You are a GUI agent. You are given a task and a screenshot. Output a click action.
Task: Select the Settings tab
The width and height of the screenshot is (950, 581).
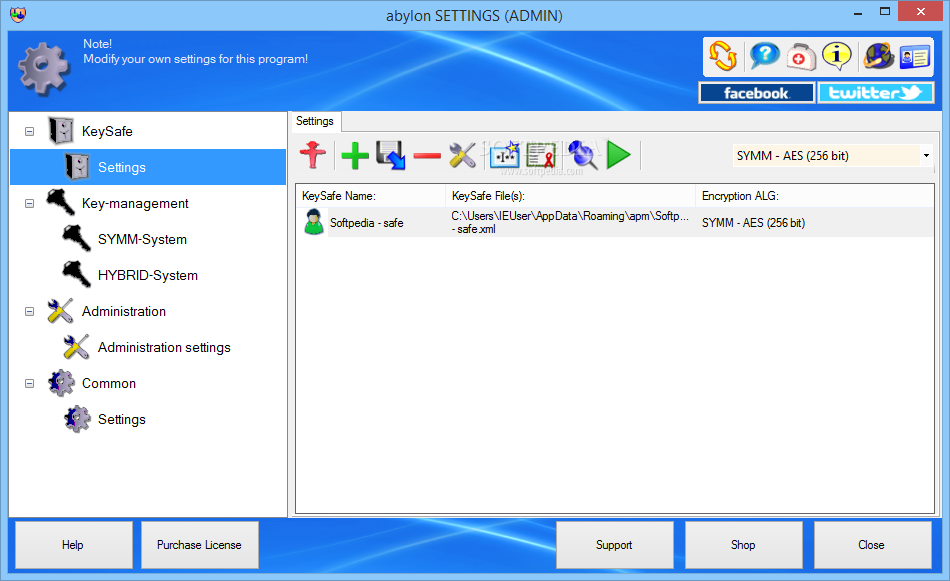tap(315, 121)
